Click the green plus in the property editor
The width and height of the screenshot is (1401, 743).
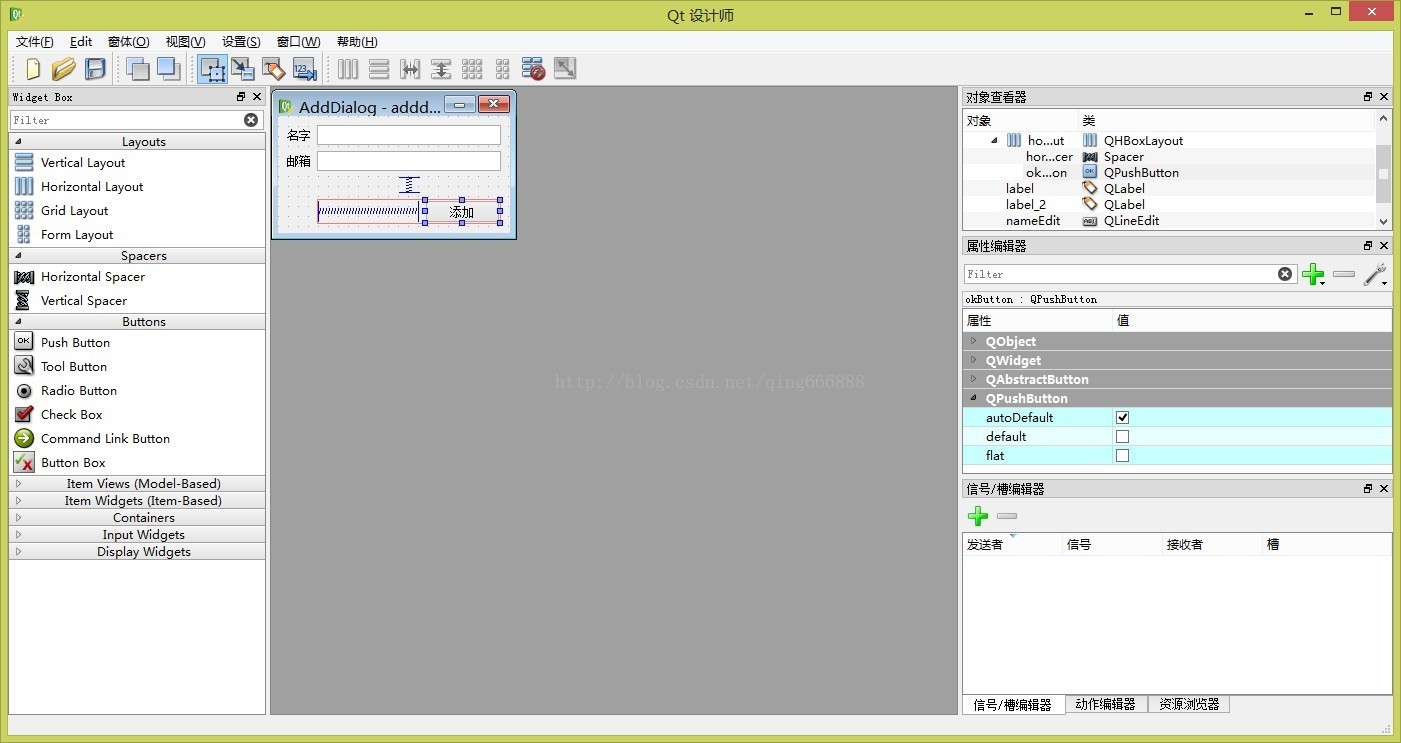1313,274
